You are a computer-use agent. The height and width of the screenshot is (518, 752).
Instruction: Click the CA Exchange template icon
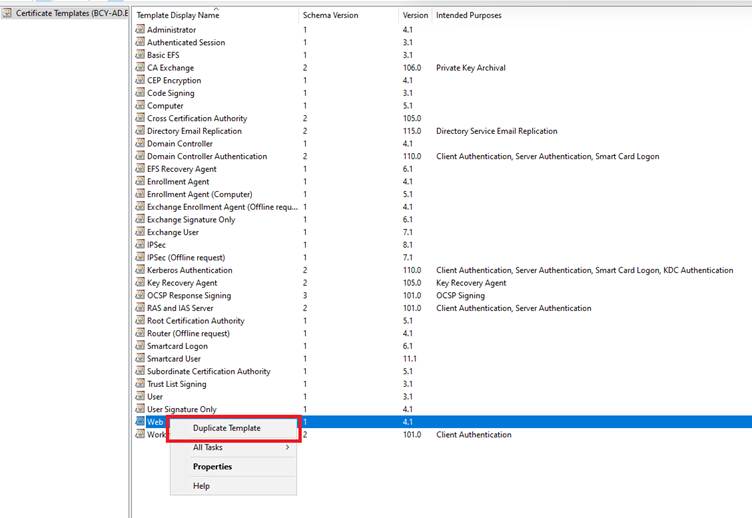click(140, 67)
